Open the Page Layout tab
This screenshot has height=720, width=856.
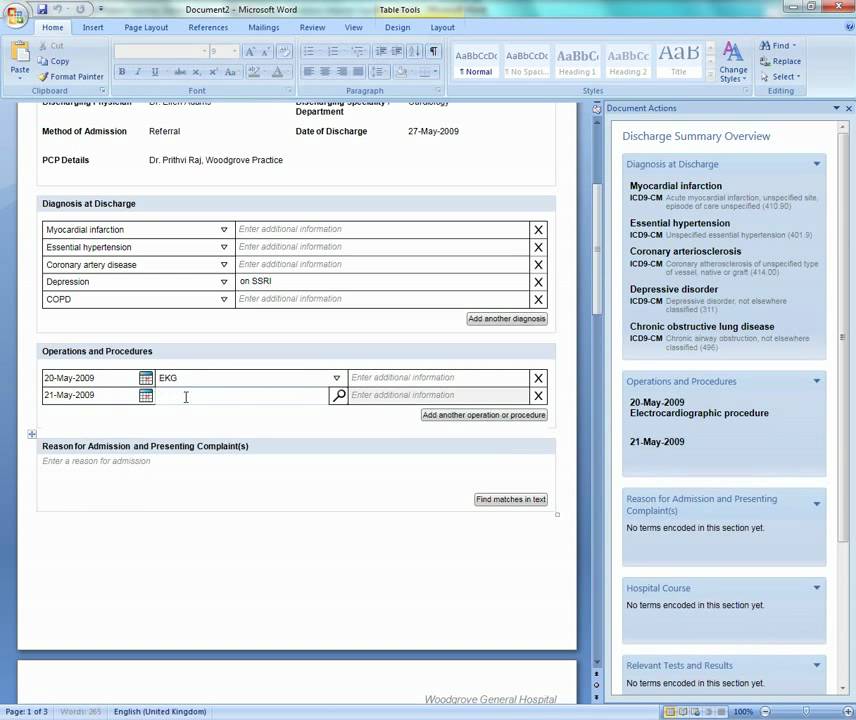point(146,27)
